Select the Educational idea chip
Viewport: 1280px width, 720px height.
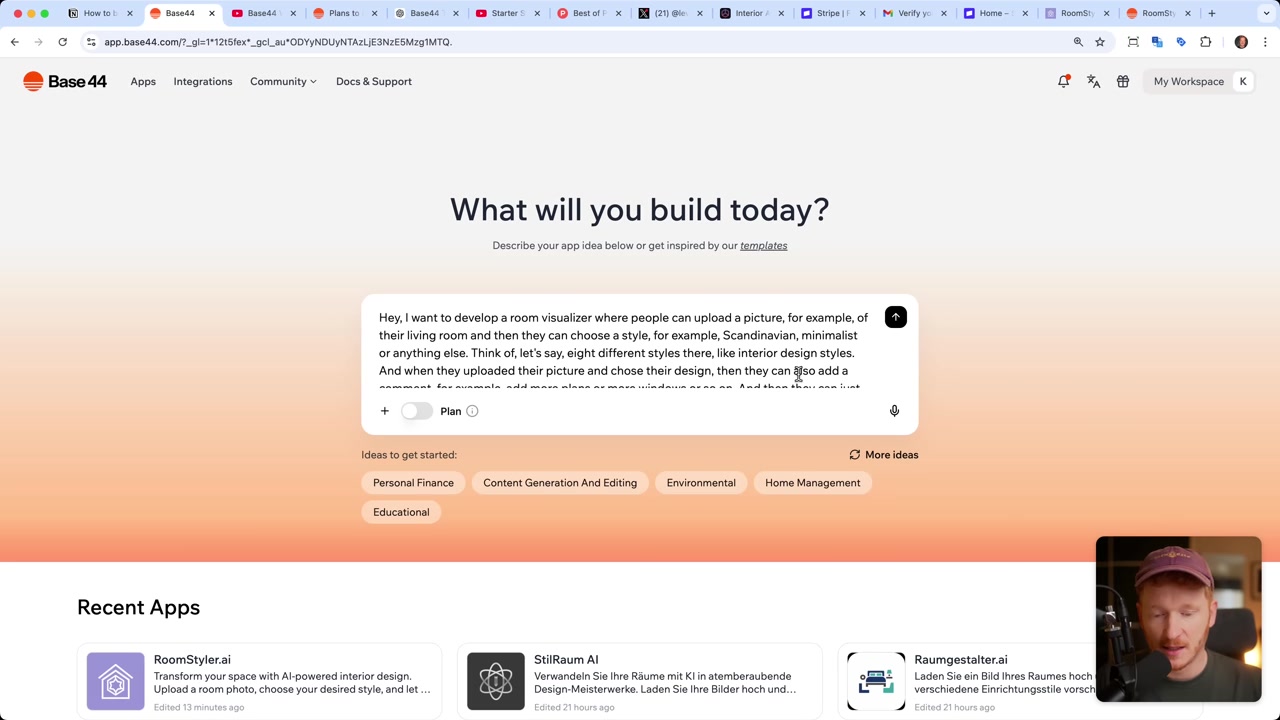401,512
